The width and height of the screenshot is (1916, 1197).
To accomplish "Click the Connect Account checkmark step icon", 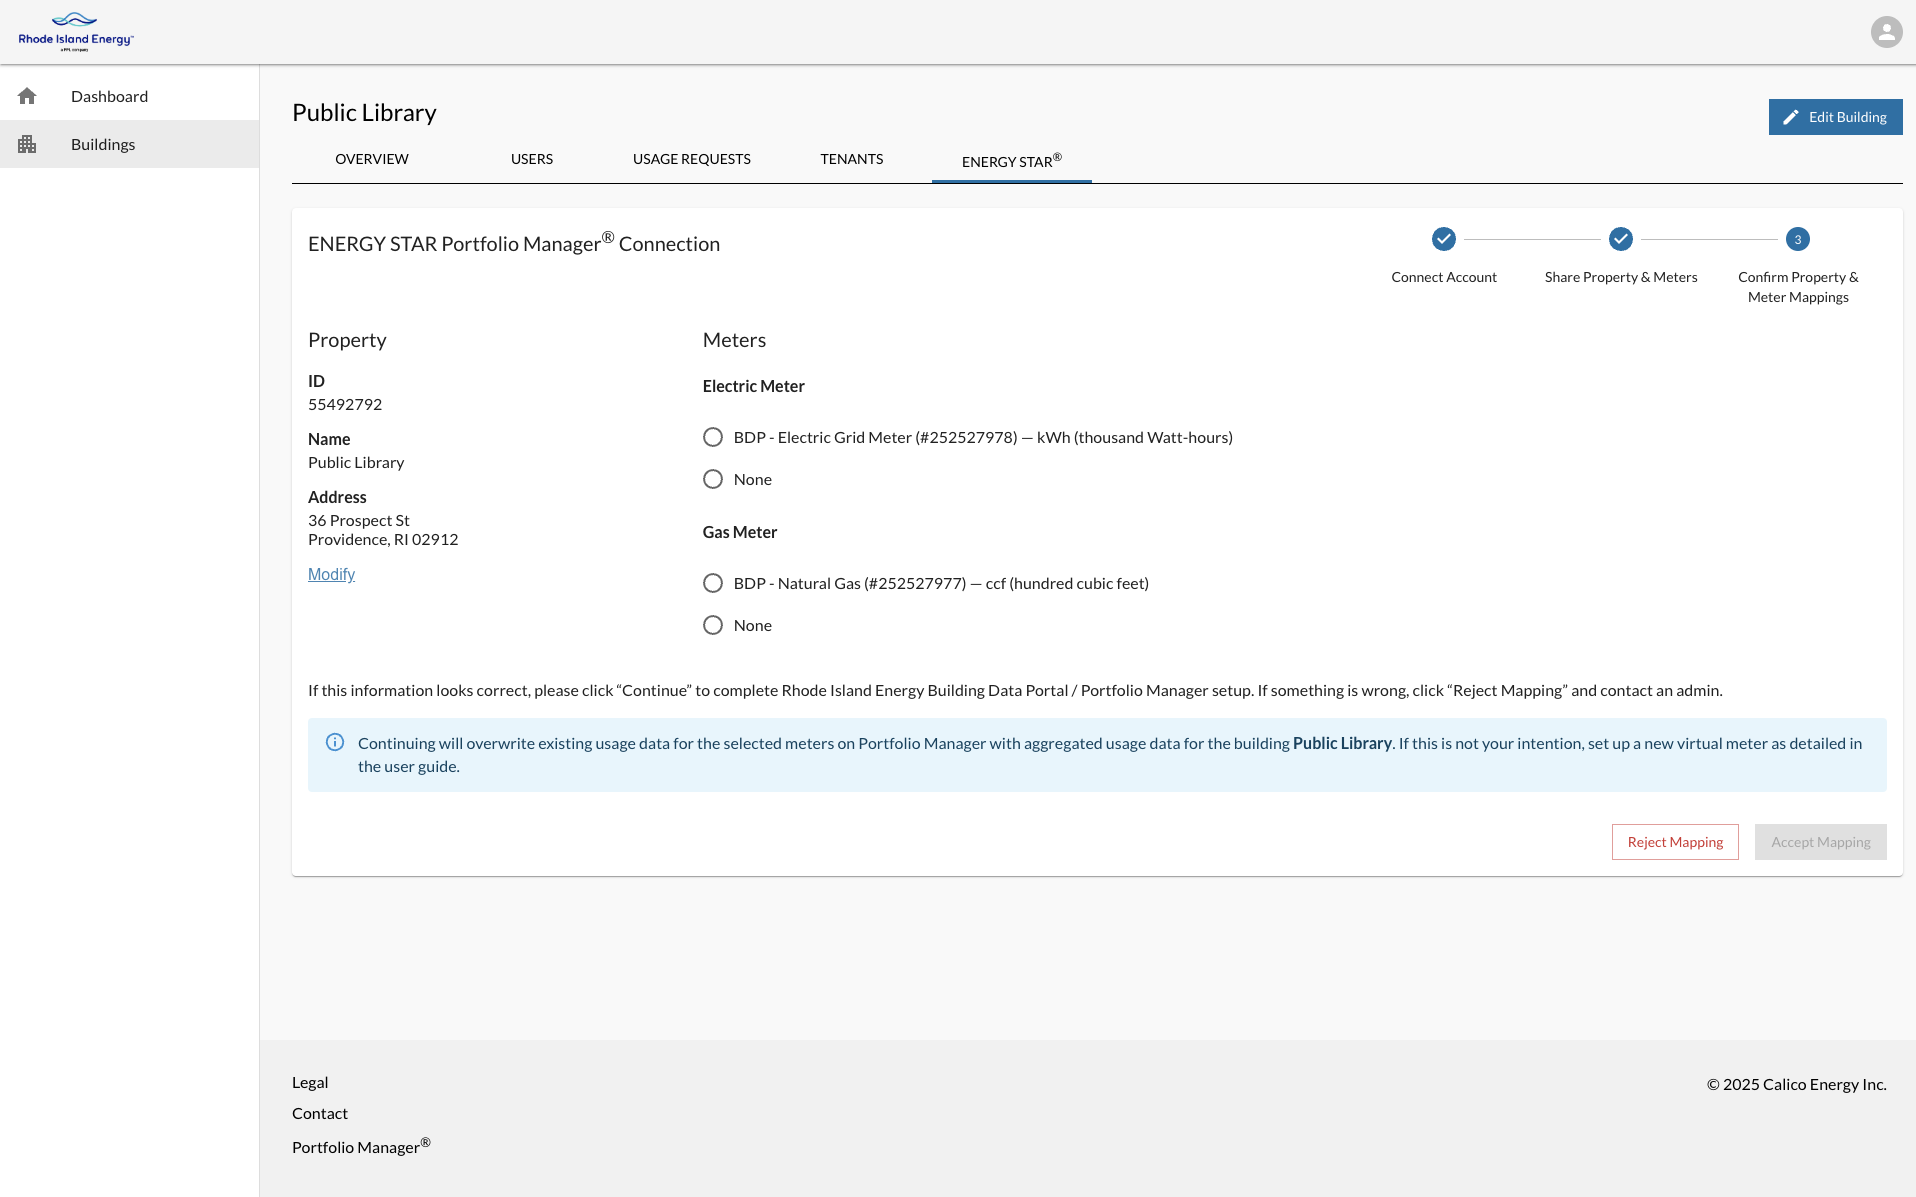I will [x=1443, y=239].
